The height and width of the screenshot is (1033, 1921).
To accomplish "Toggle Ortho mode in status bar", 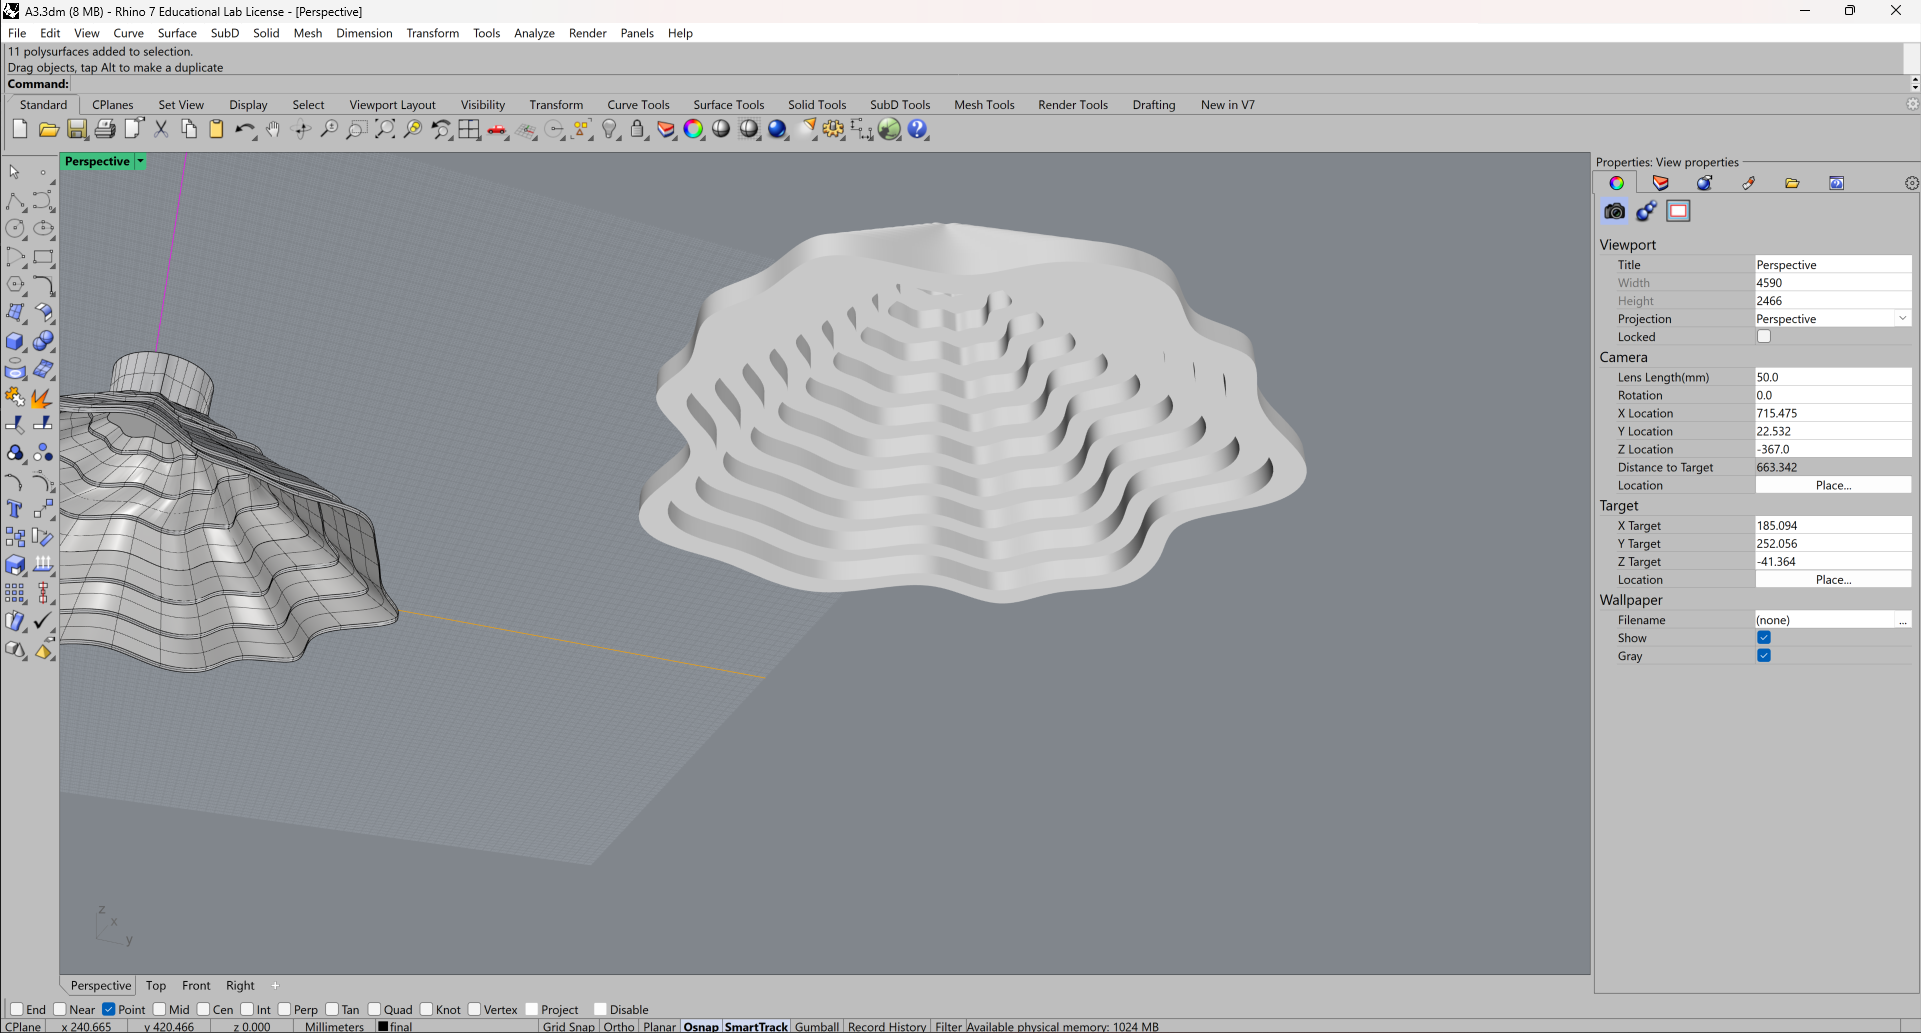I will [619, 1026].
